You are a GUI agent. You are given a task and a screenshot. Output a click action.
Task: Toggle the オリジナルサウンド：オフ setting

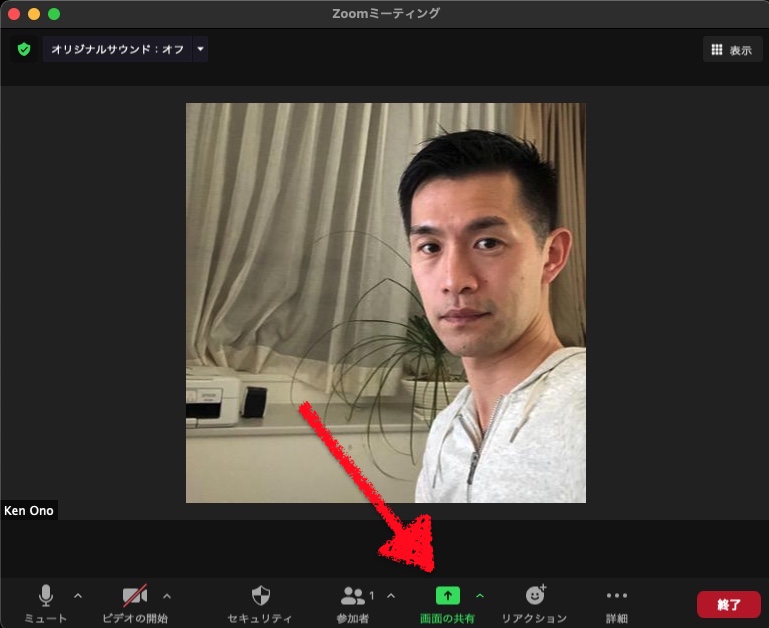click(x=117, y=49)
